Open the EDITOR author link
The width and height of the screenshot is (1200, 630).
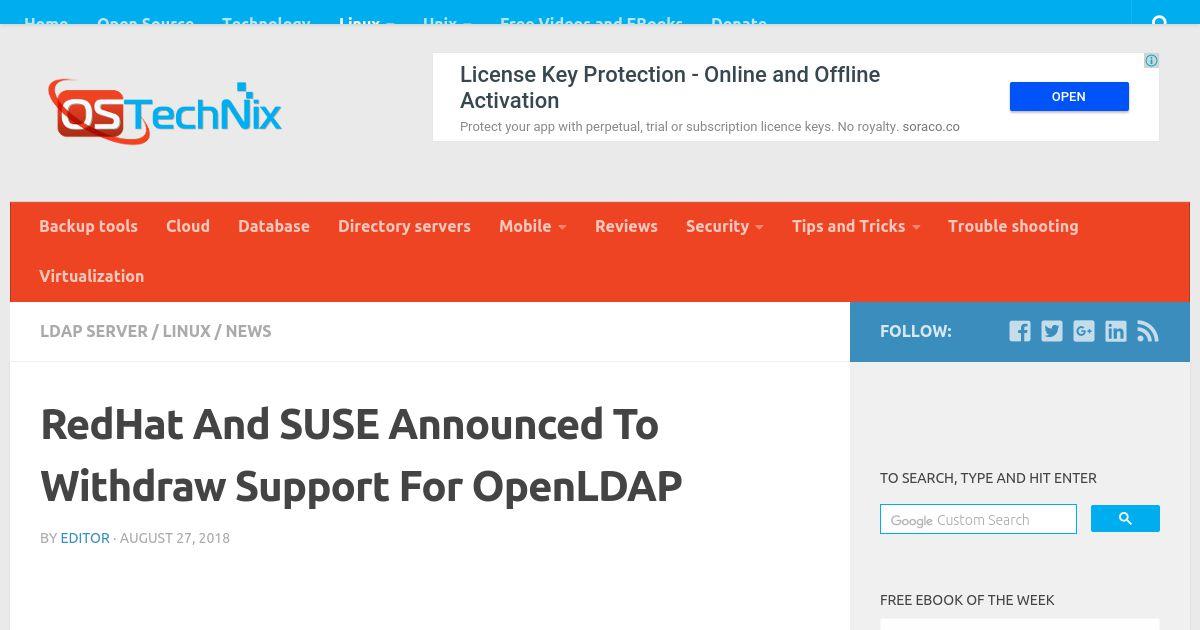click(85, 538)
